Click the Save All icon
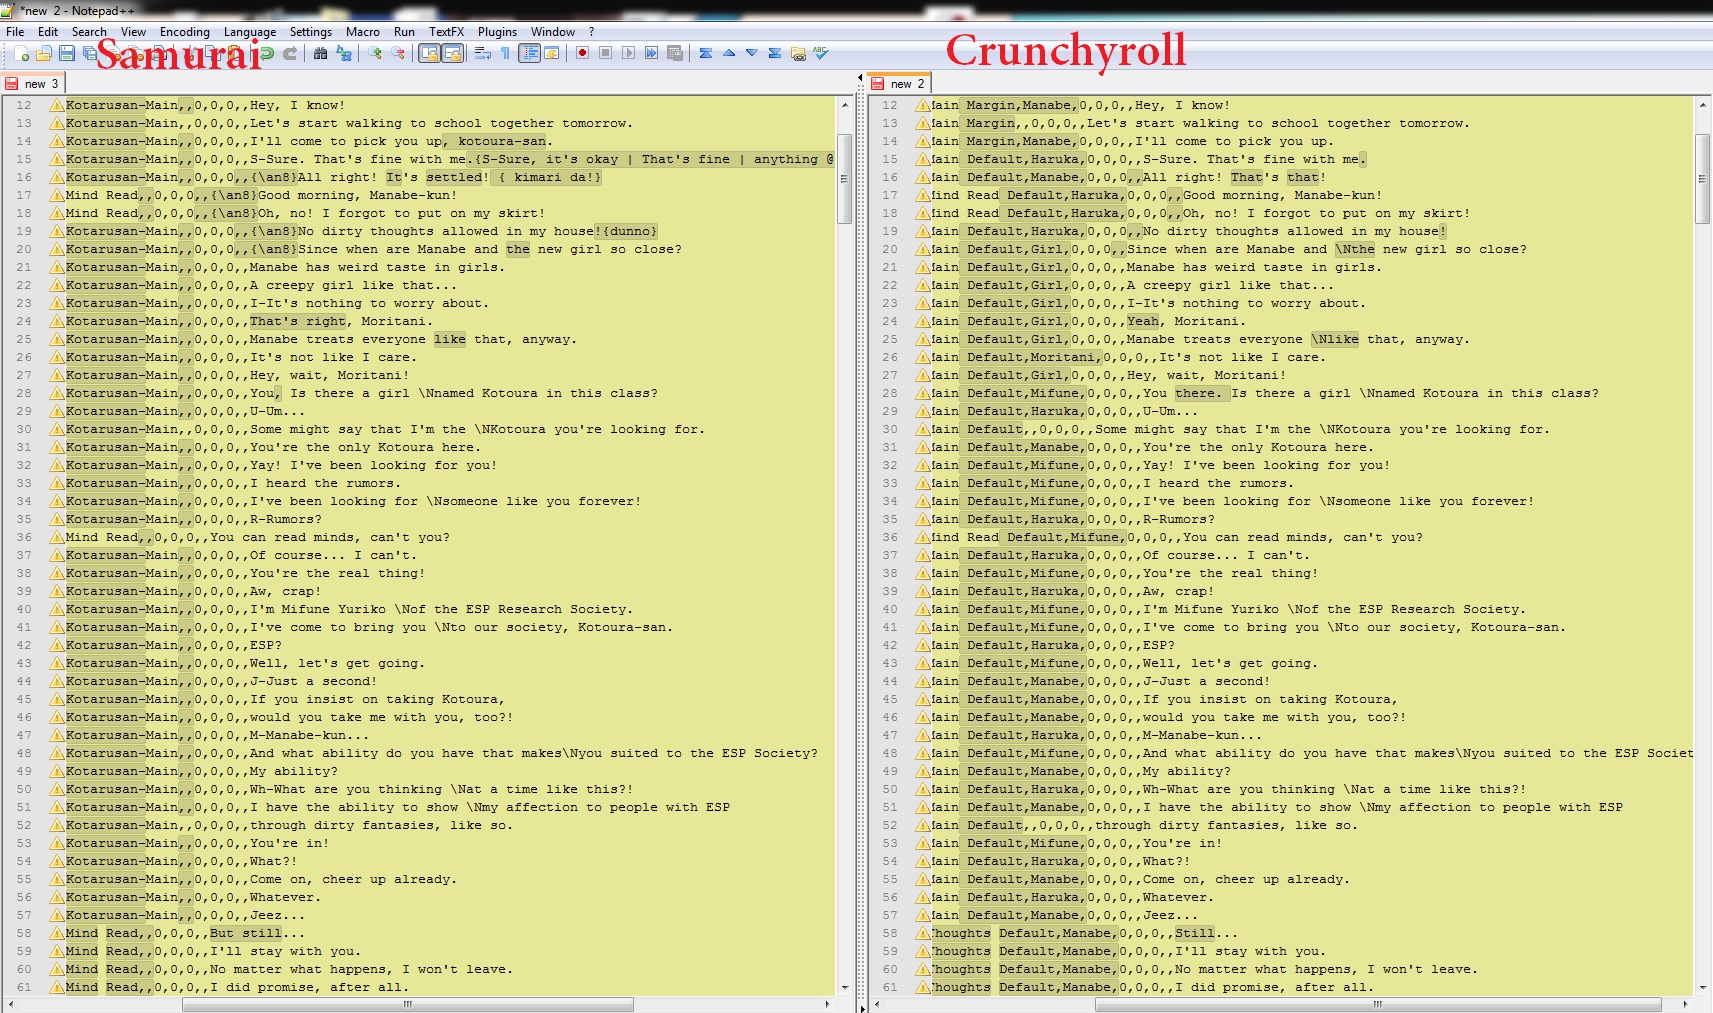The height and width of the screenshot is (1013, 1713). point(90,53)
